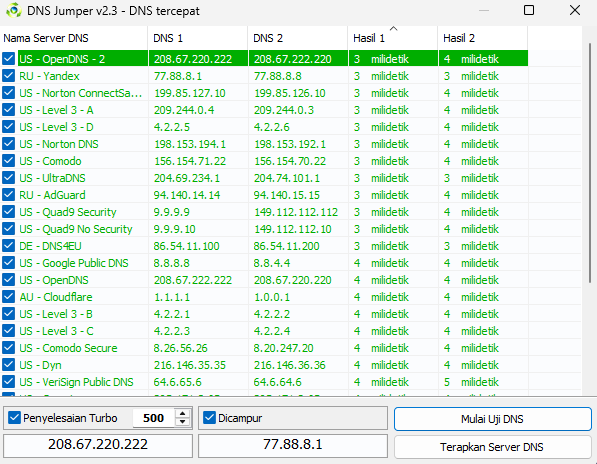Screen dimensions: 597x464
Task: Increase the turbo value with up arrow
Action: (183, 414)
